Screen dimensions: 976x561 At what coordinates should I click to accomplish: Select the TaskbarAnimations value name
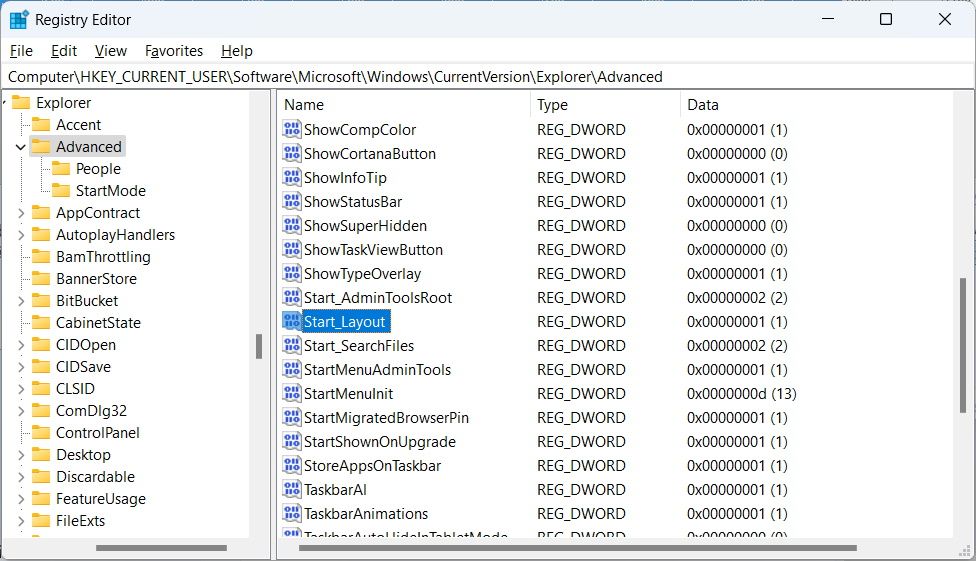366,514
